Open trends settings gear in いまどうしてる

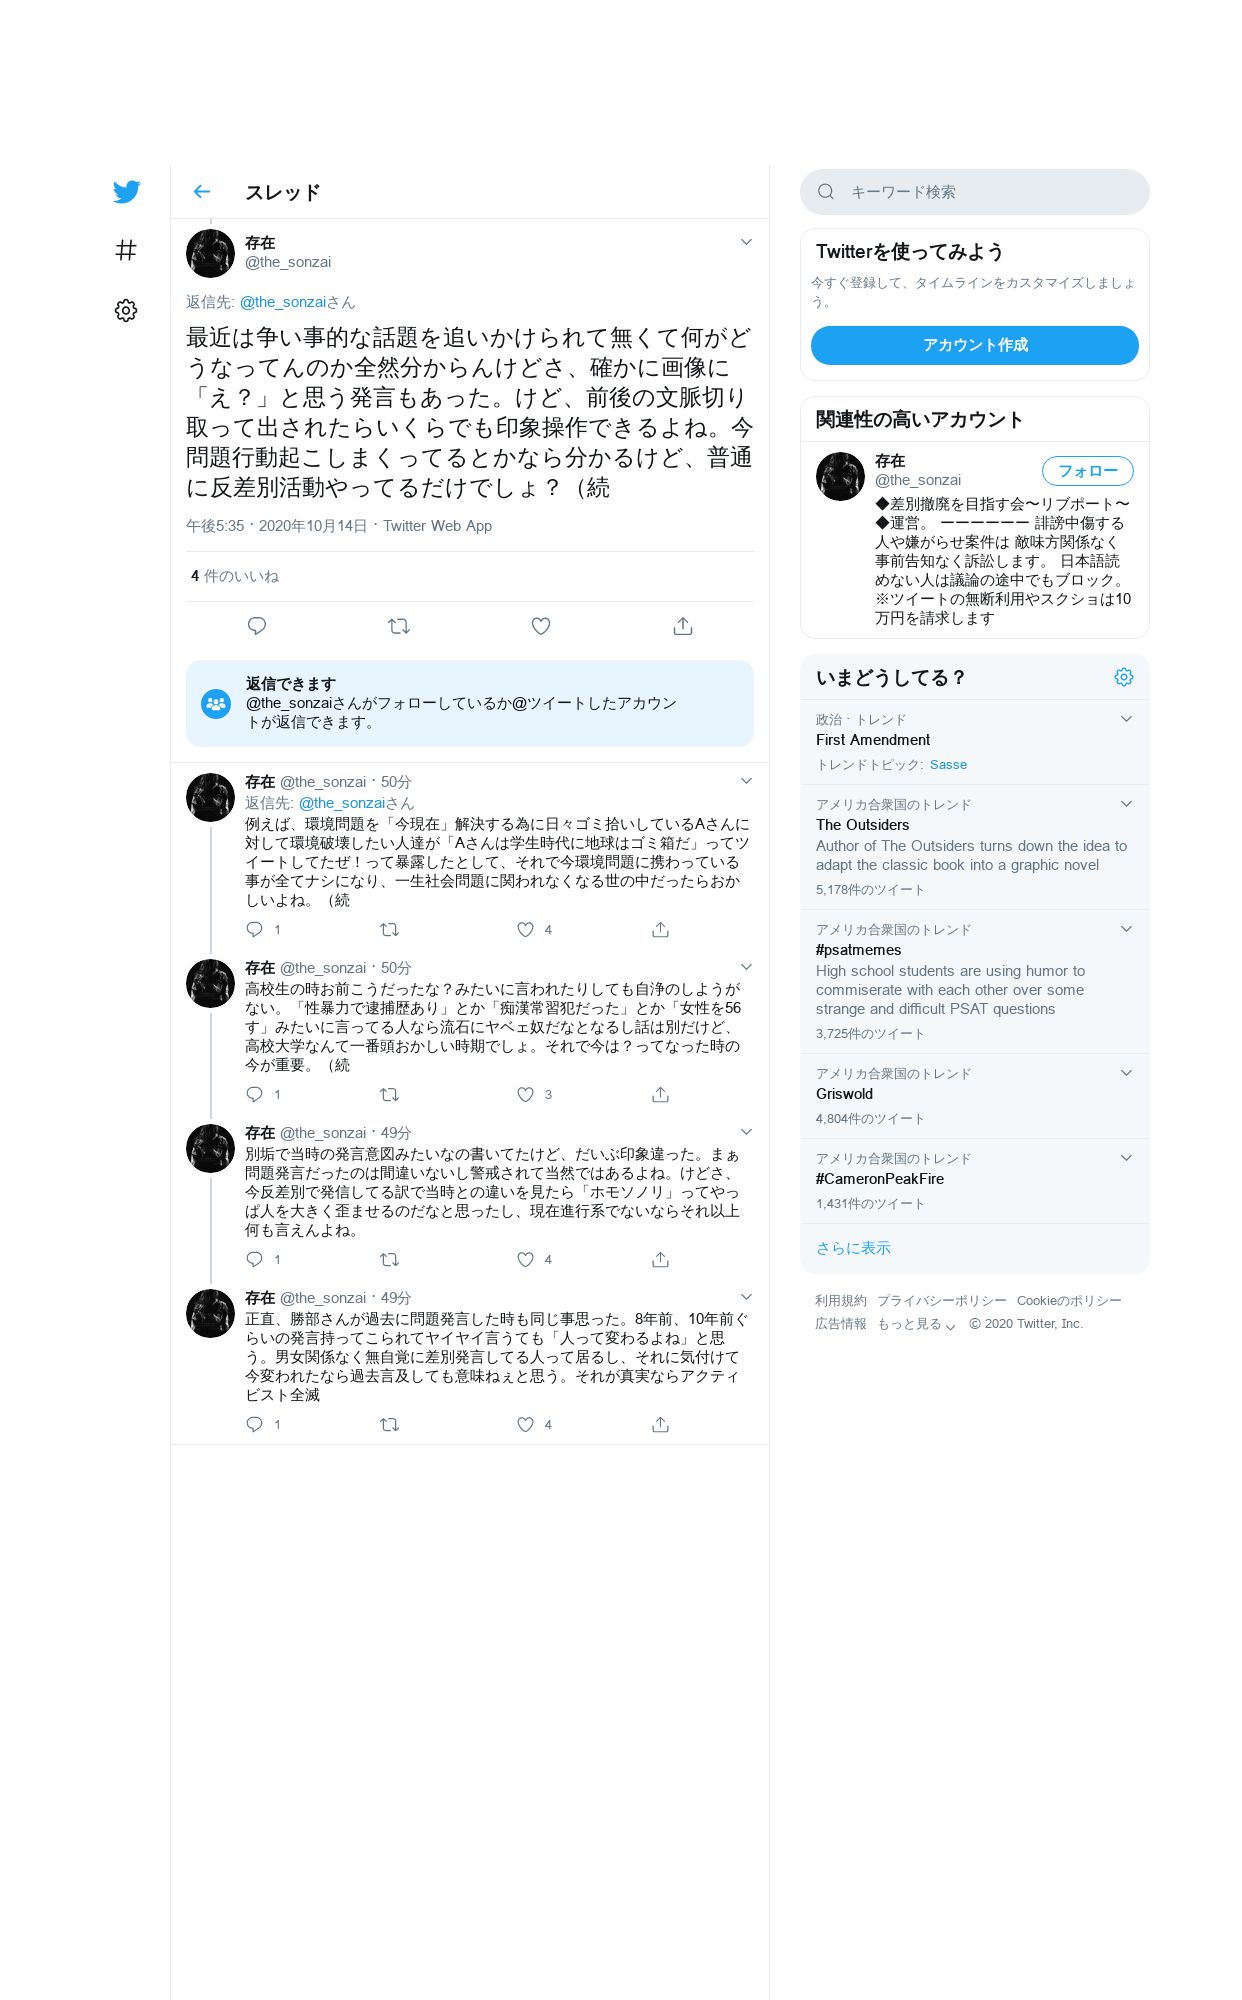click(x=1124, y=677)
